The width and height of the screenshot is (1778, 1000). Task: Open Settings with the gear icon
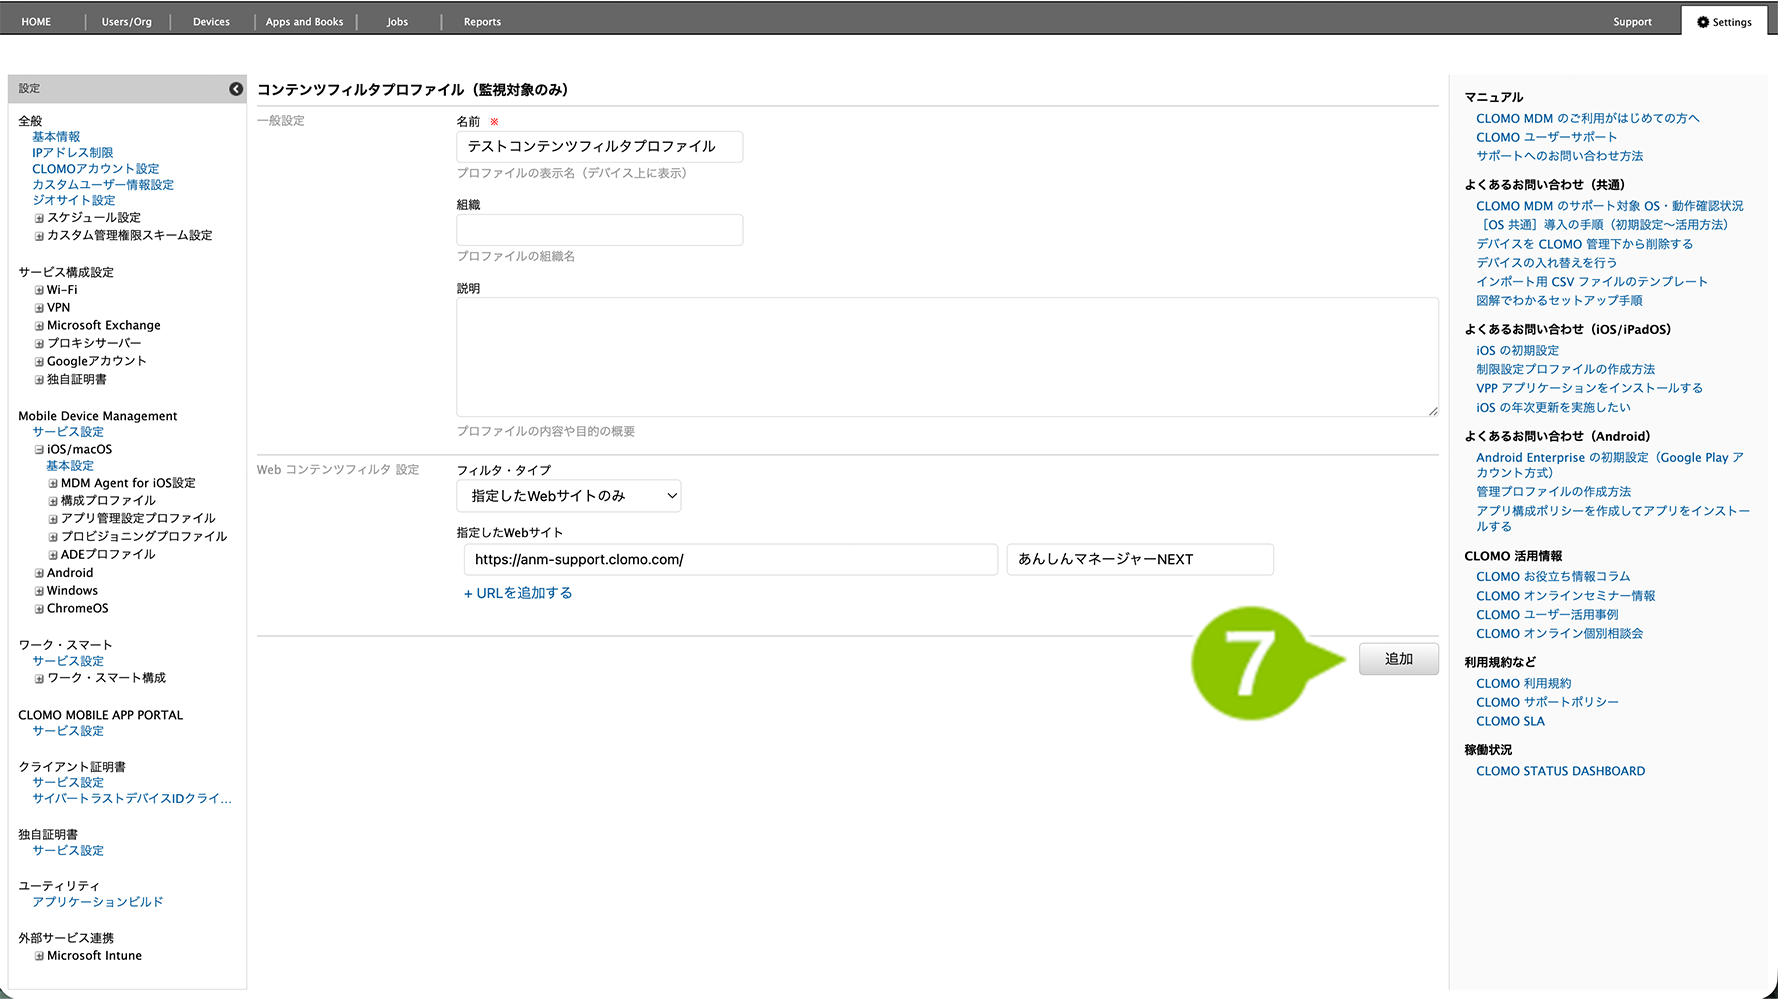coord(1724,22)
